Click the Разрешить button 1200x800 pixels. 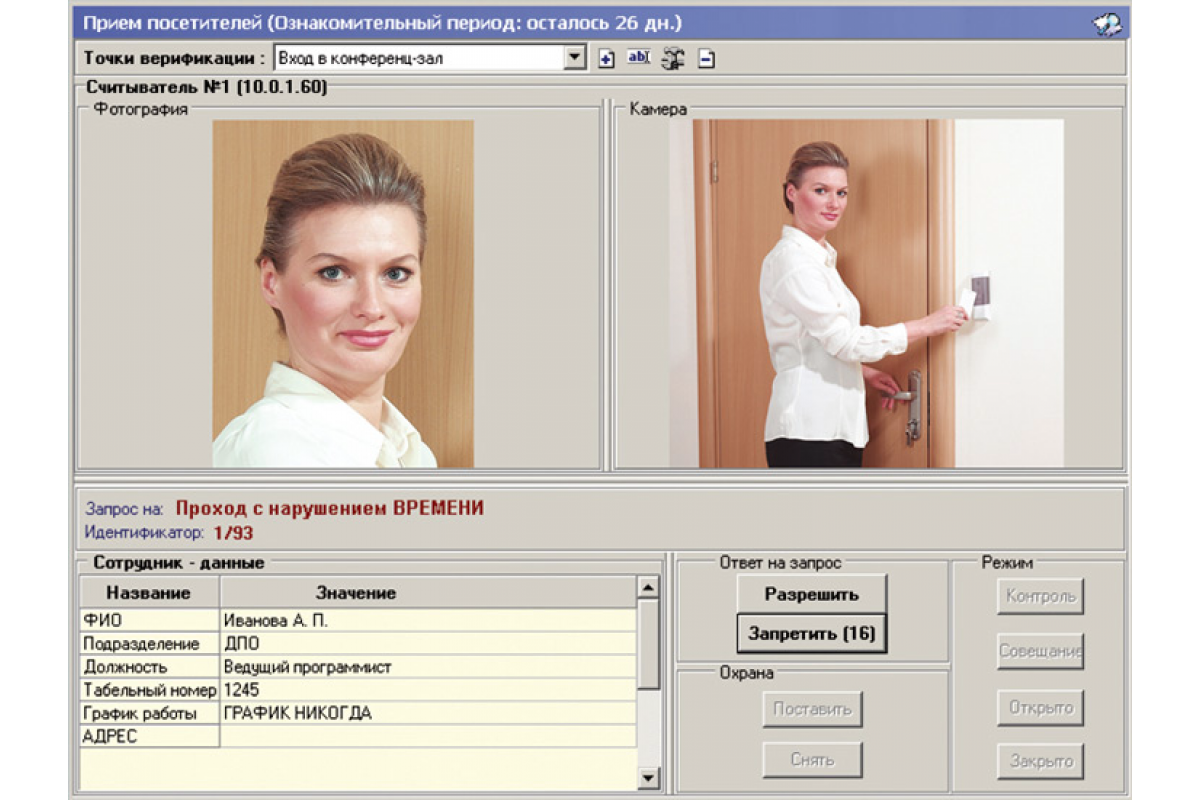[812, 594]
